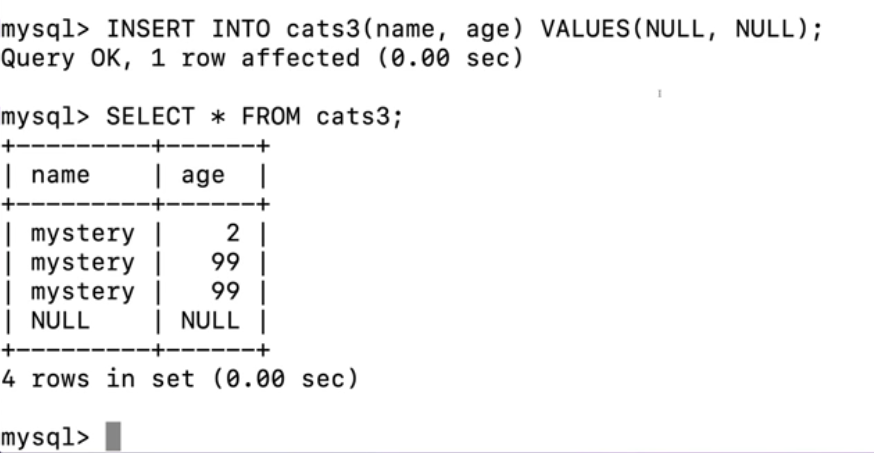Click the SELECT keyword in the second command
874x453 pixels.
pos(150,116)
